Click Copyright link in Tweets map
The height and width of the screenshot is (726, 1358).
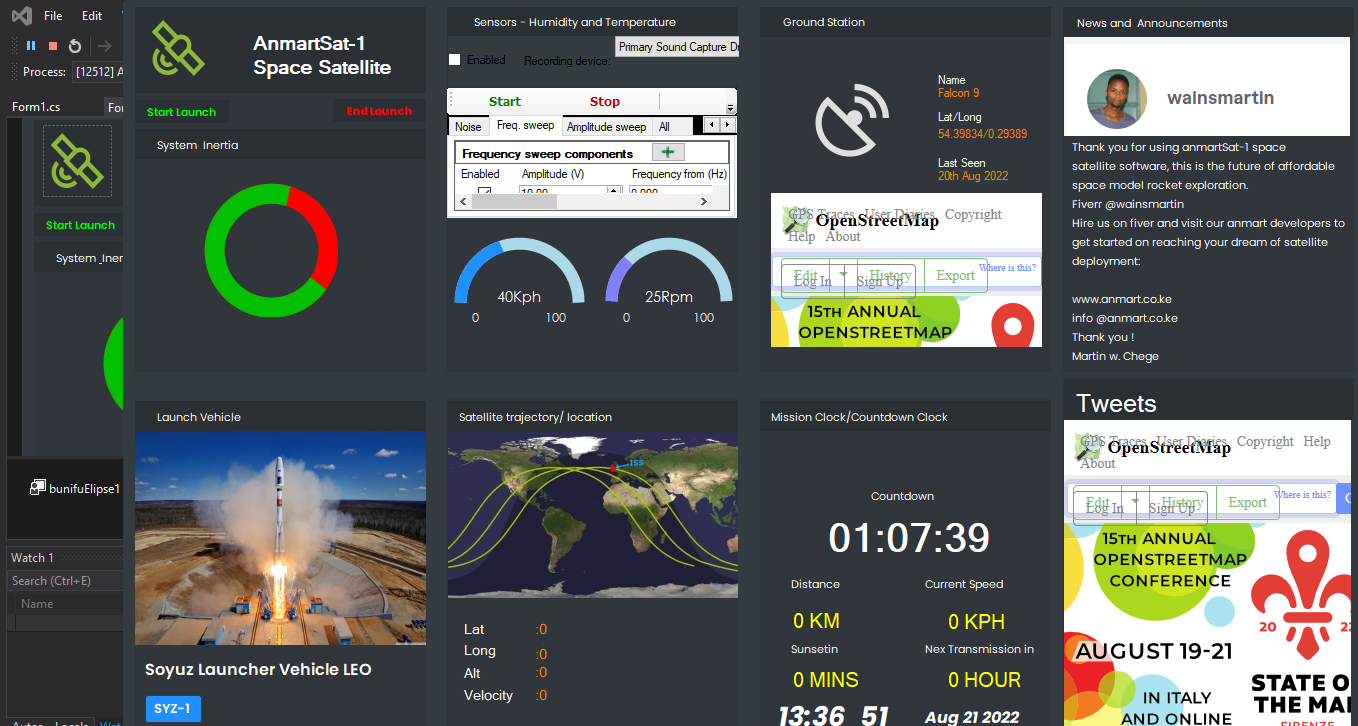1265,441
